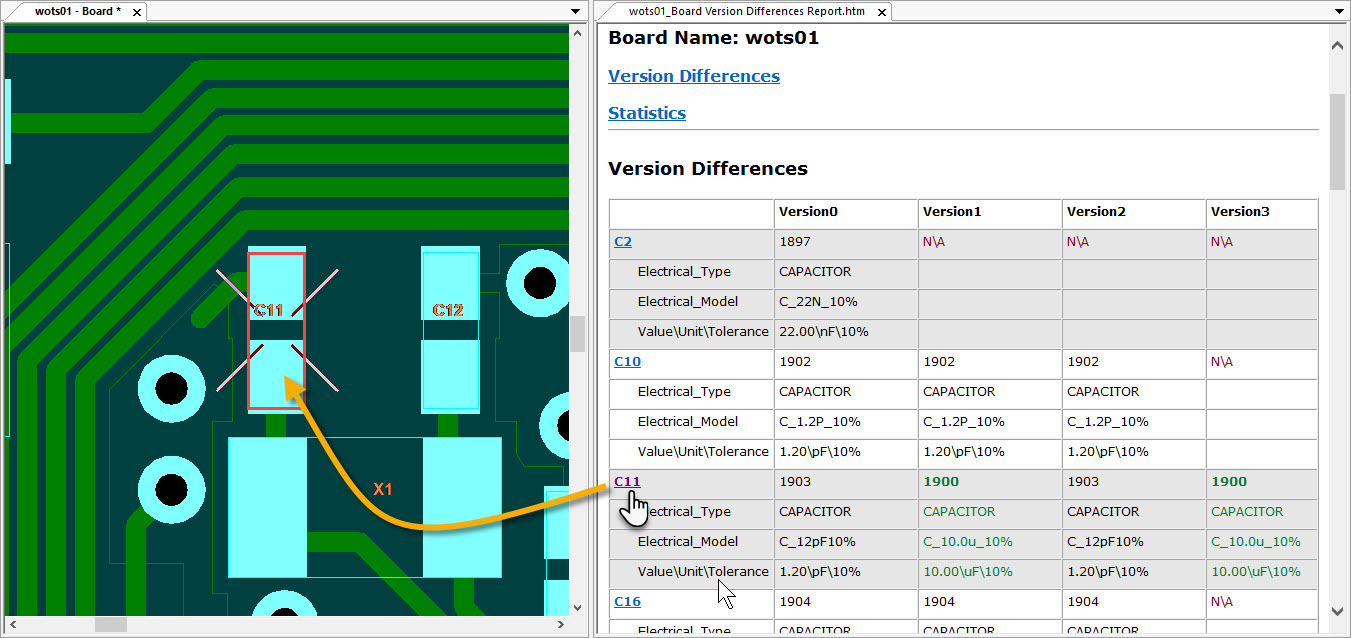
Task: Click the report scroll down arrow
Action: point(1337,612)
